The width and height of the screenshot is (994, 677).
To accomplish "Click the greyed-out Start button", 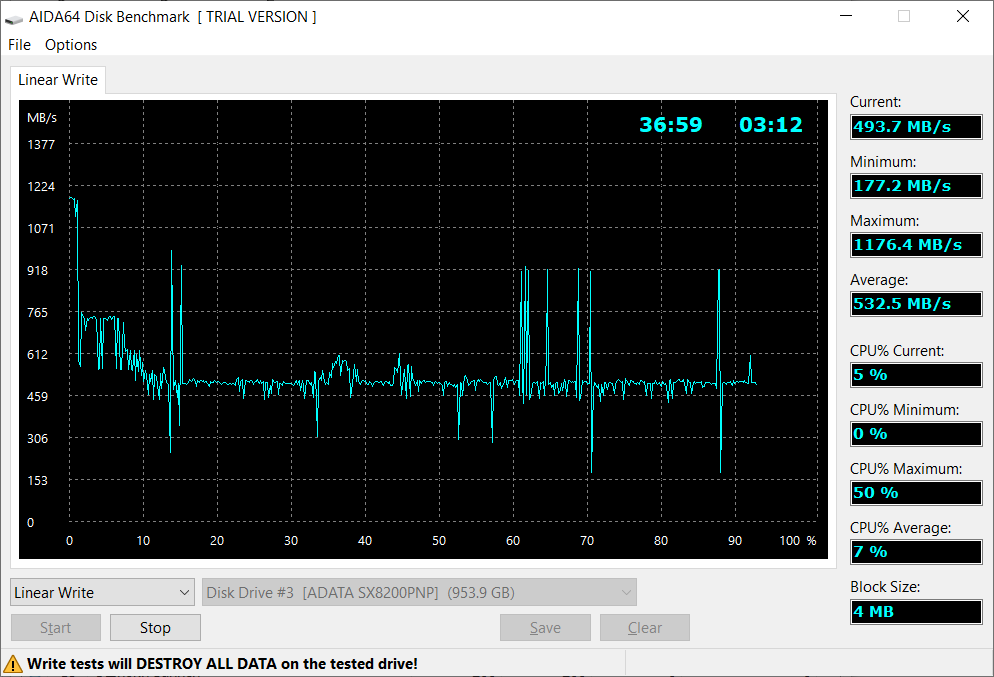I will tap(56, 628).
